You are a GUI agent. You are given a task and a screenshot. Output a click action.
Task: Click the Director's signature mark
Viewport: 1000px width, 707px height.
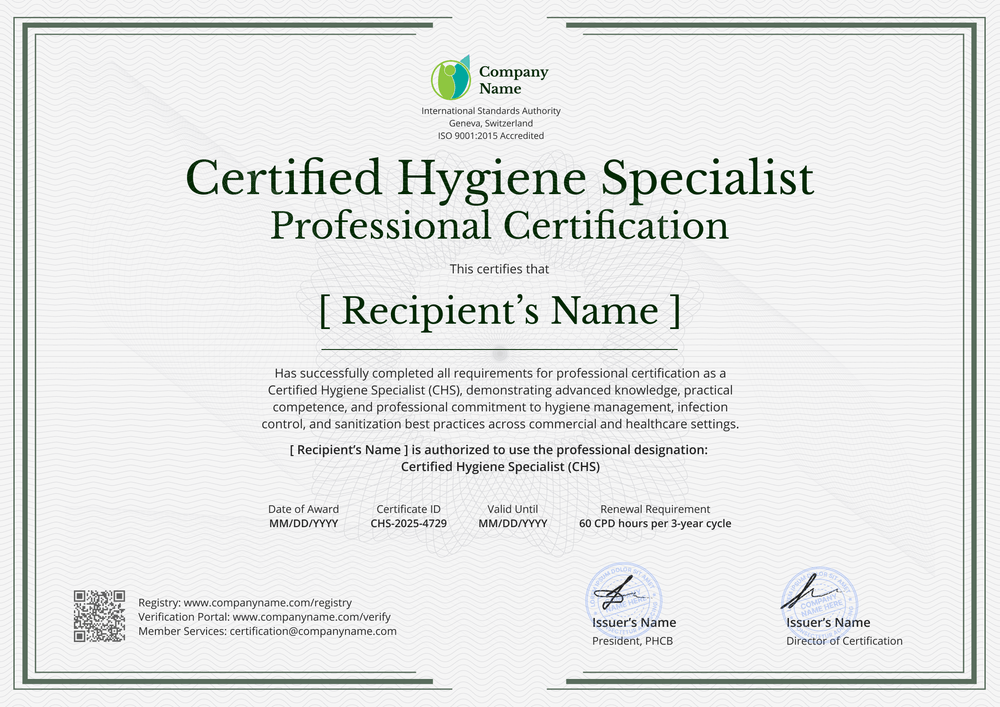[812, 592]
